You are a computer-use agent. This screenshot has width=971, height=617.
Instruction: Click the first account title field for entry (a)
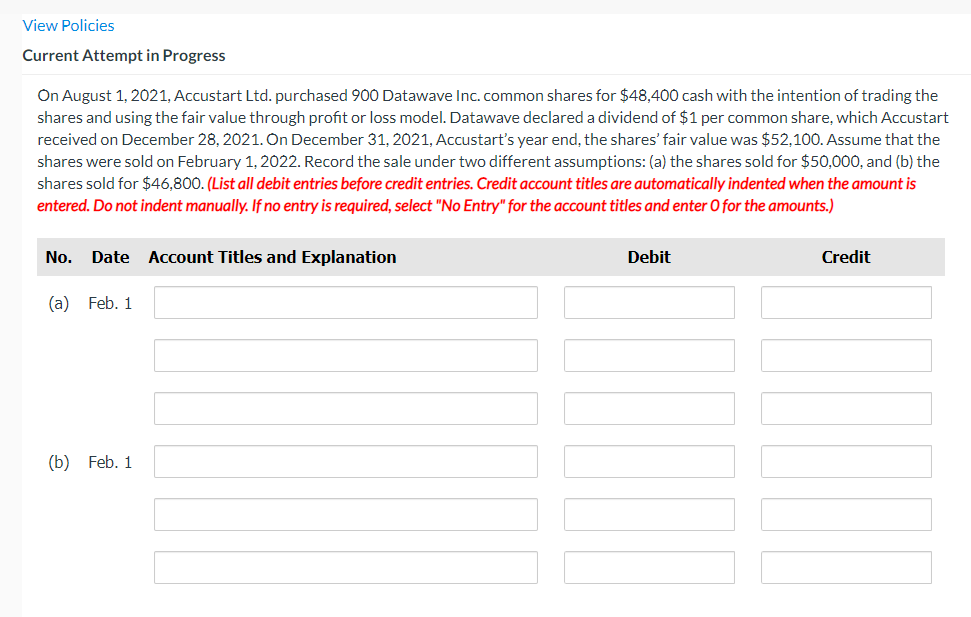(x=345, y=302)
